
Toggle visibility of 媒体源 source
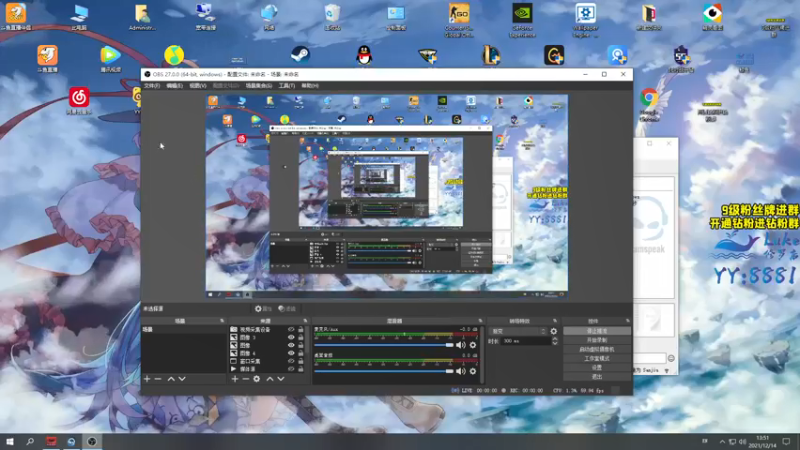[x=291, y=369]
